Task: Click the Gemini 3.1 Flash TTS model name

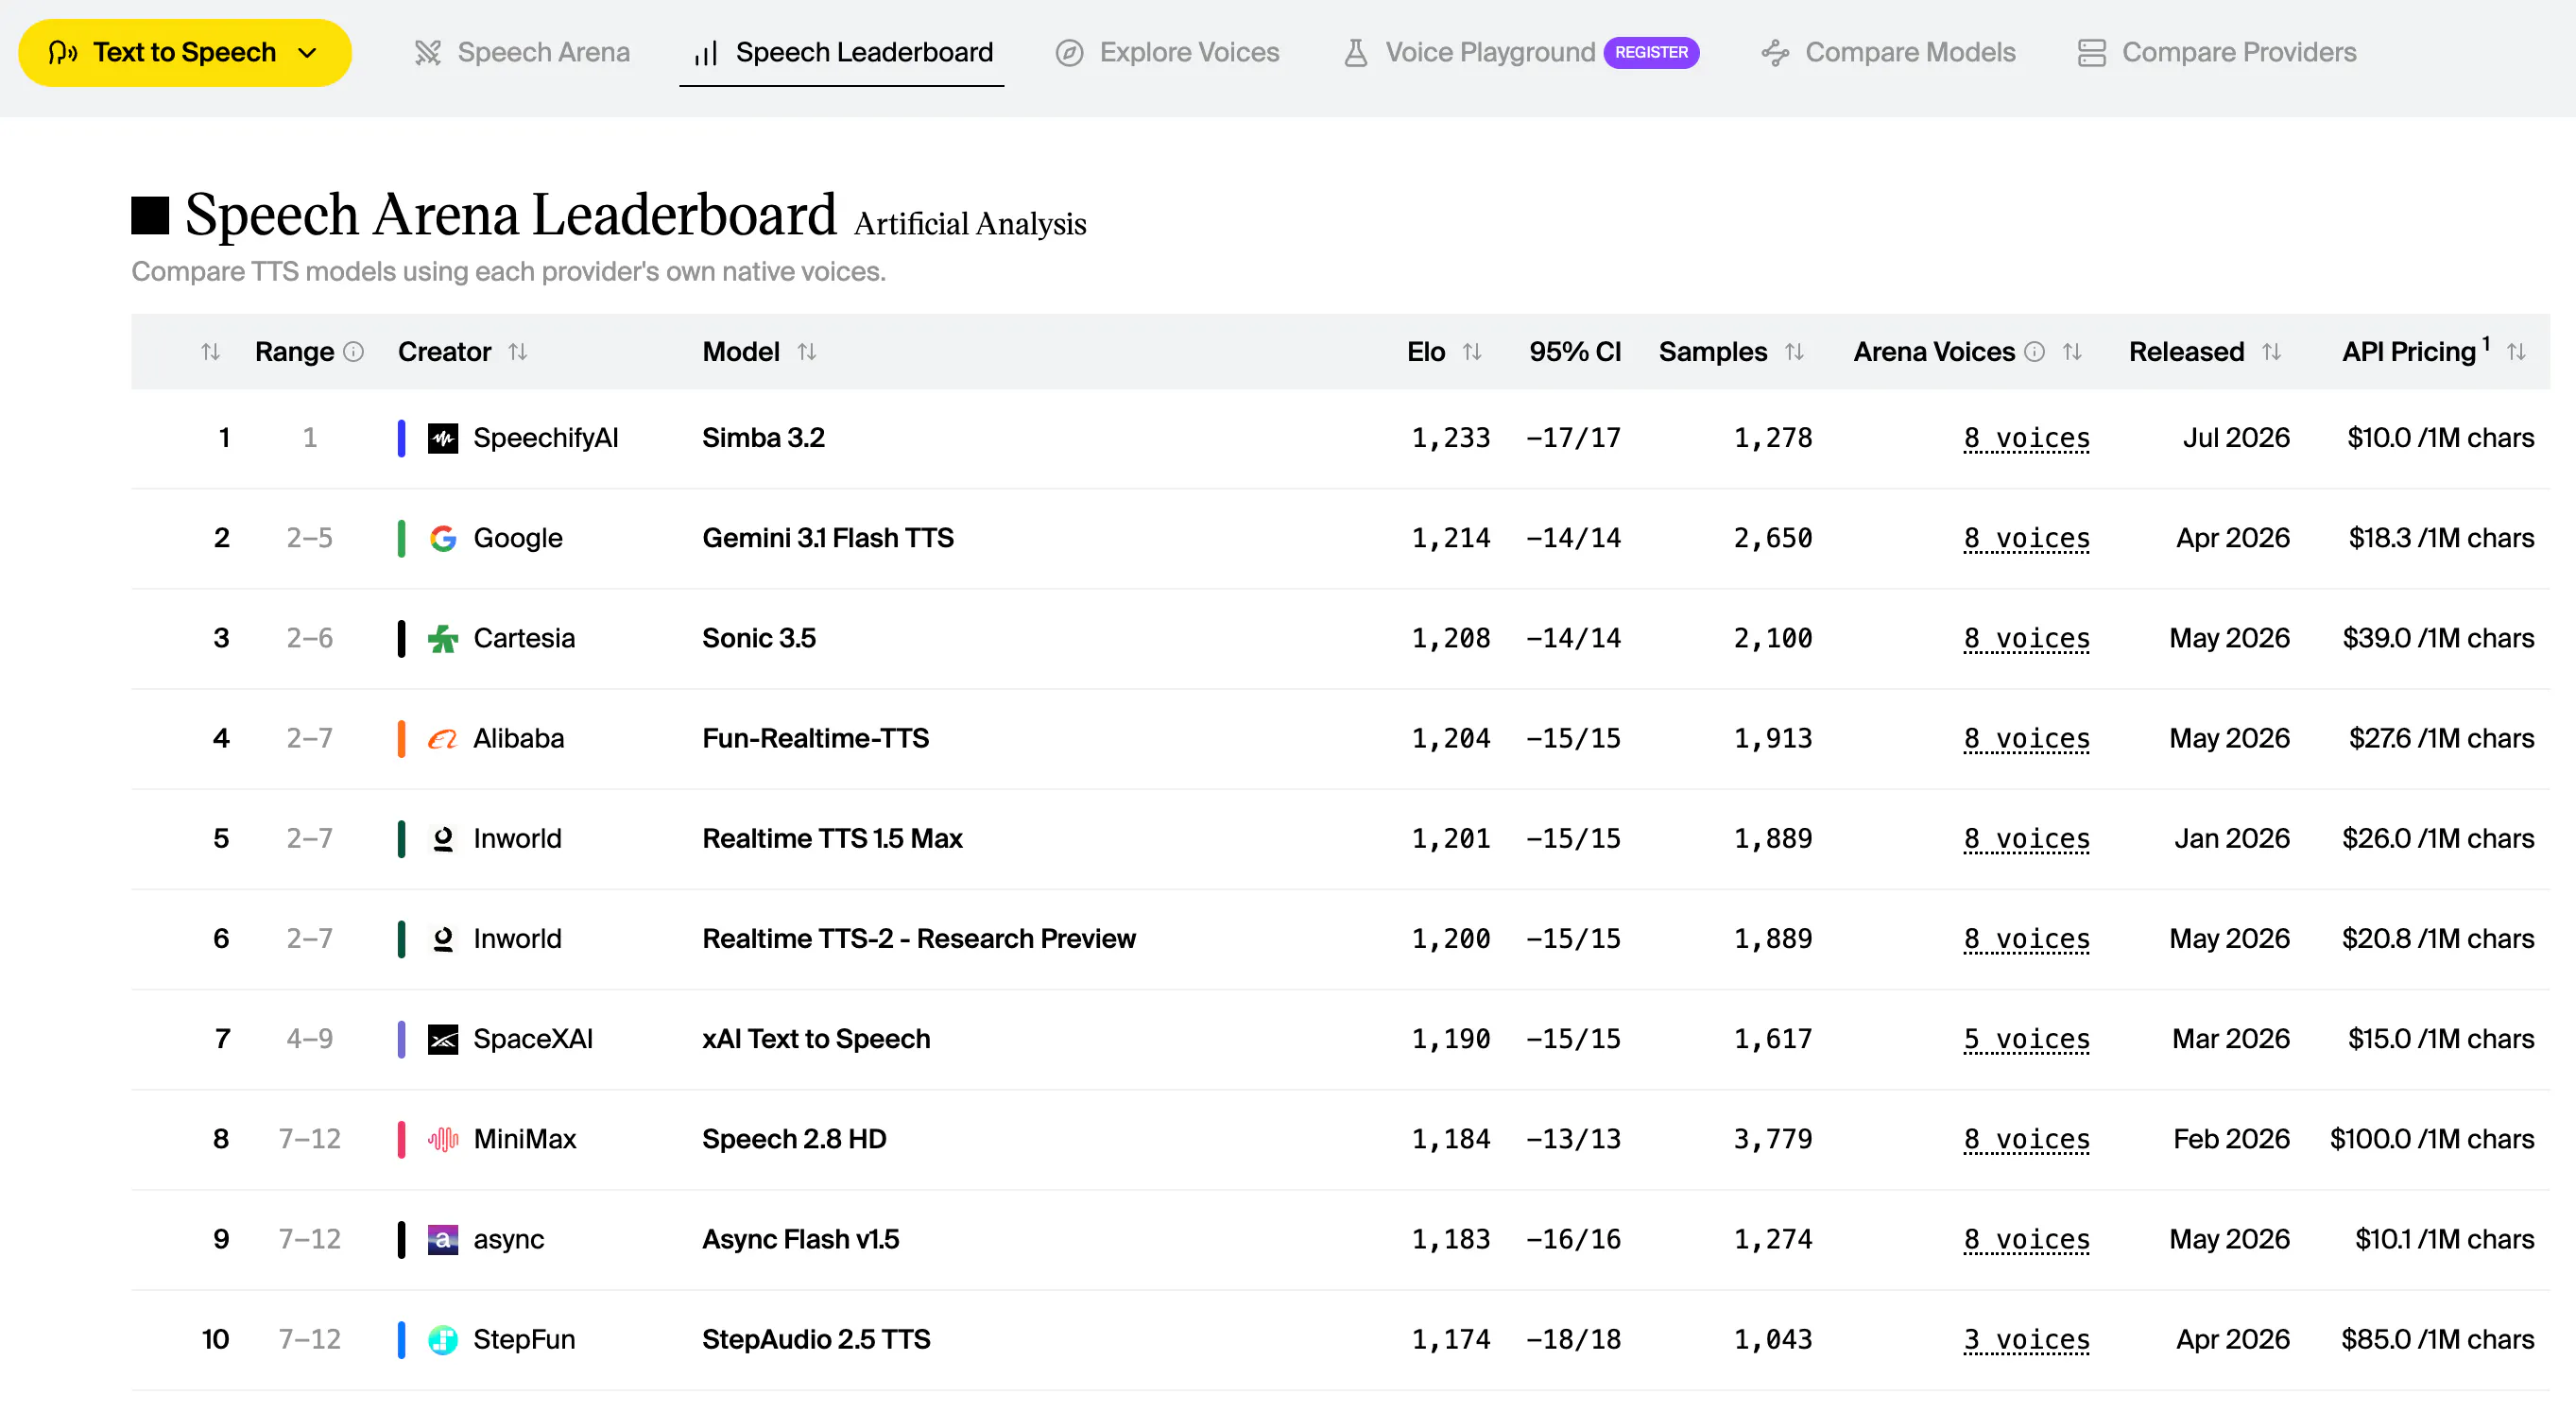Action: 828,538
